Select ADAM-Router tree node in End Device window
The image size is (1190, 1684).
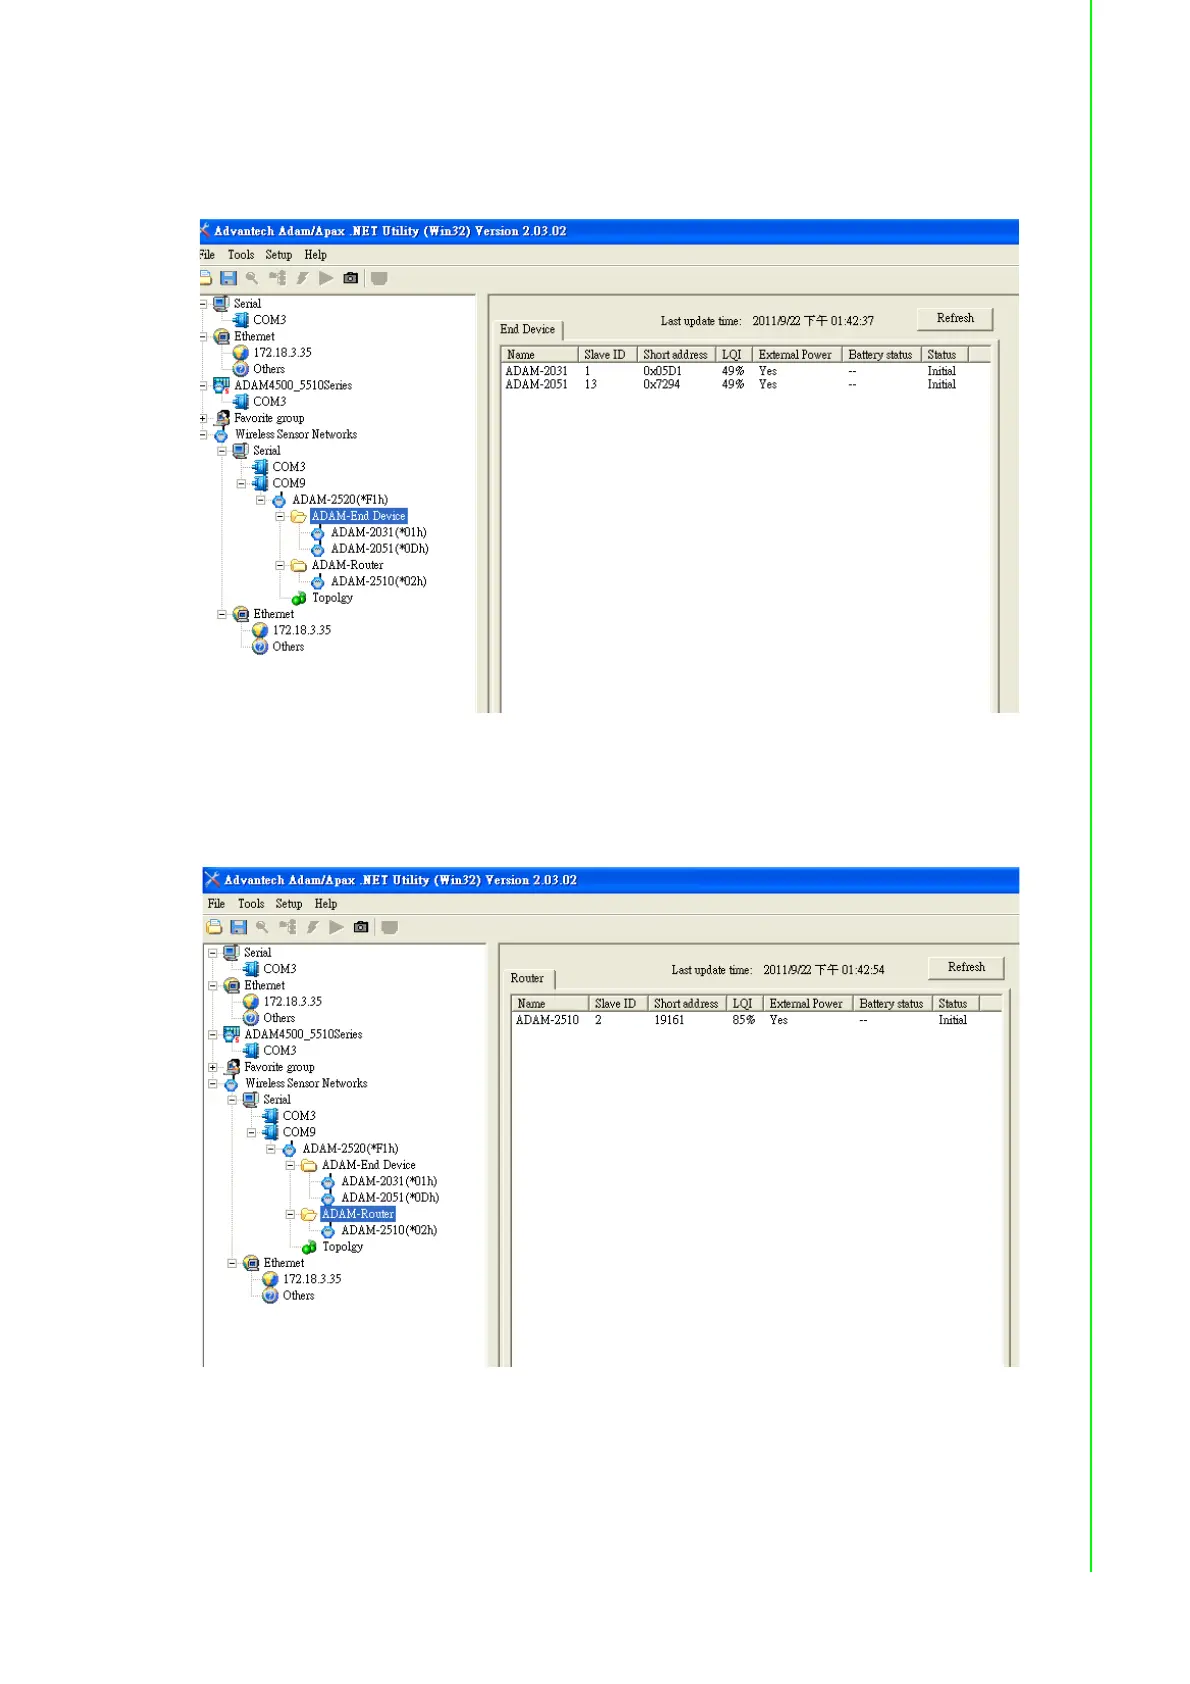point(347,565)
